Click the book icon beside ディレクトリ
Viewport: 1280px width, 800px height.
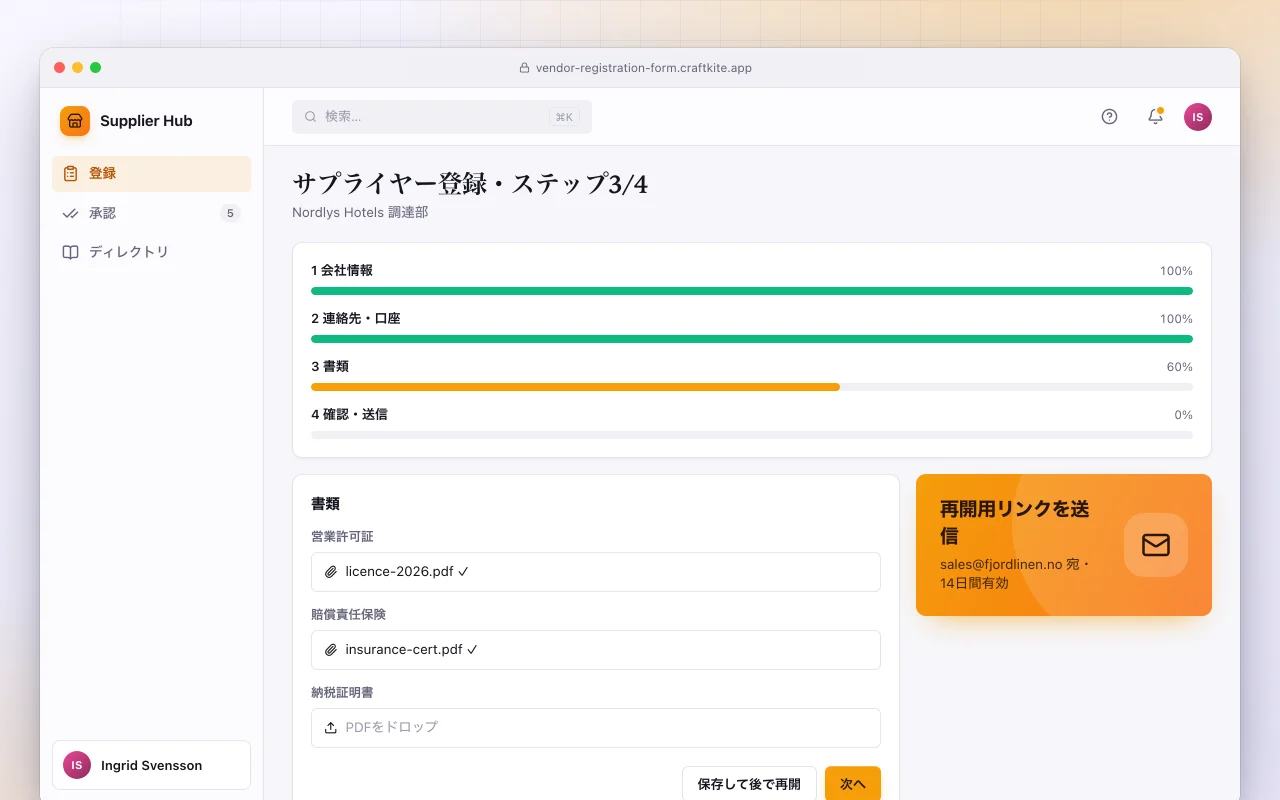click(x=70, y=252)
